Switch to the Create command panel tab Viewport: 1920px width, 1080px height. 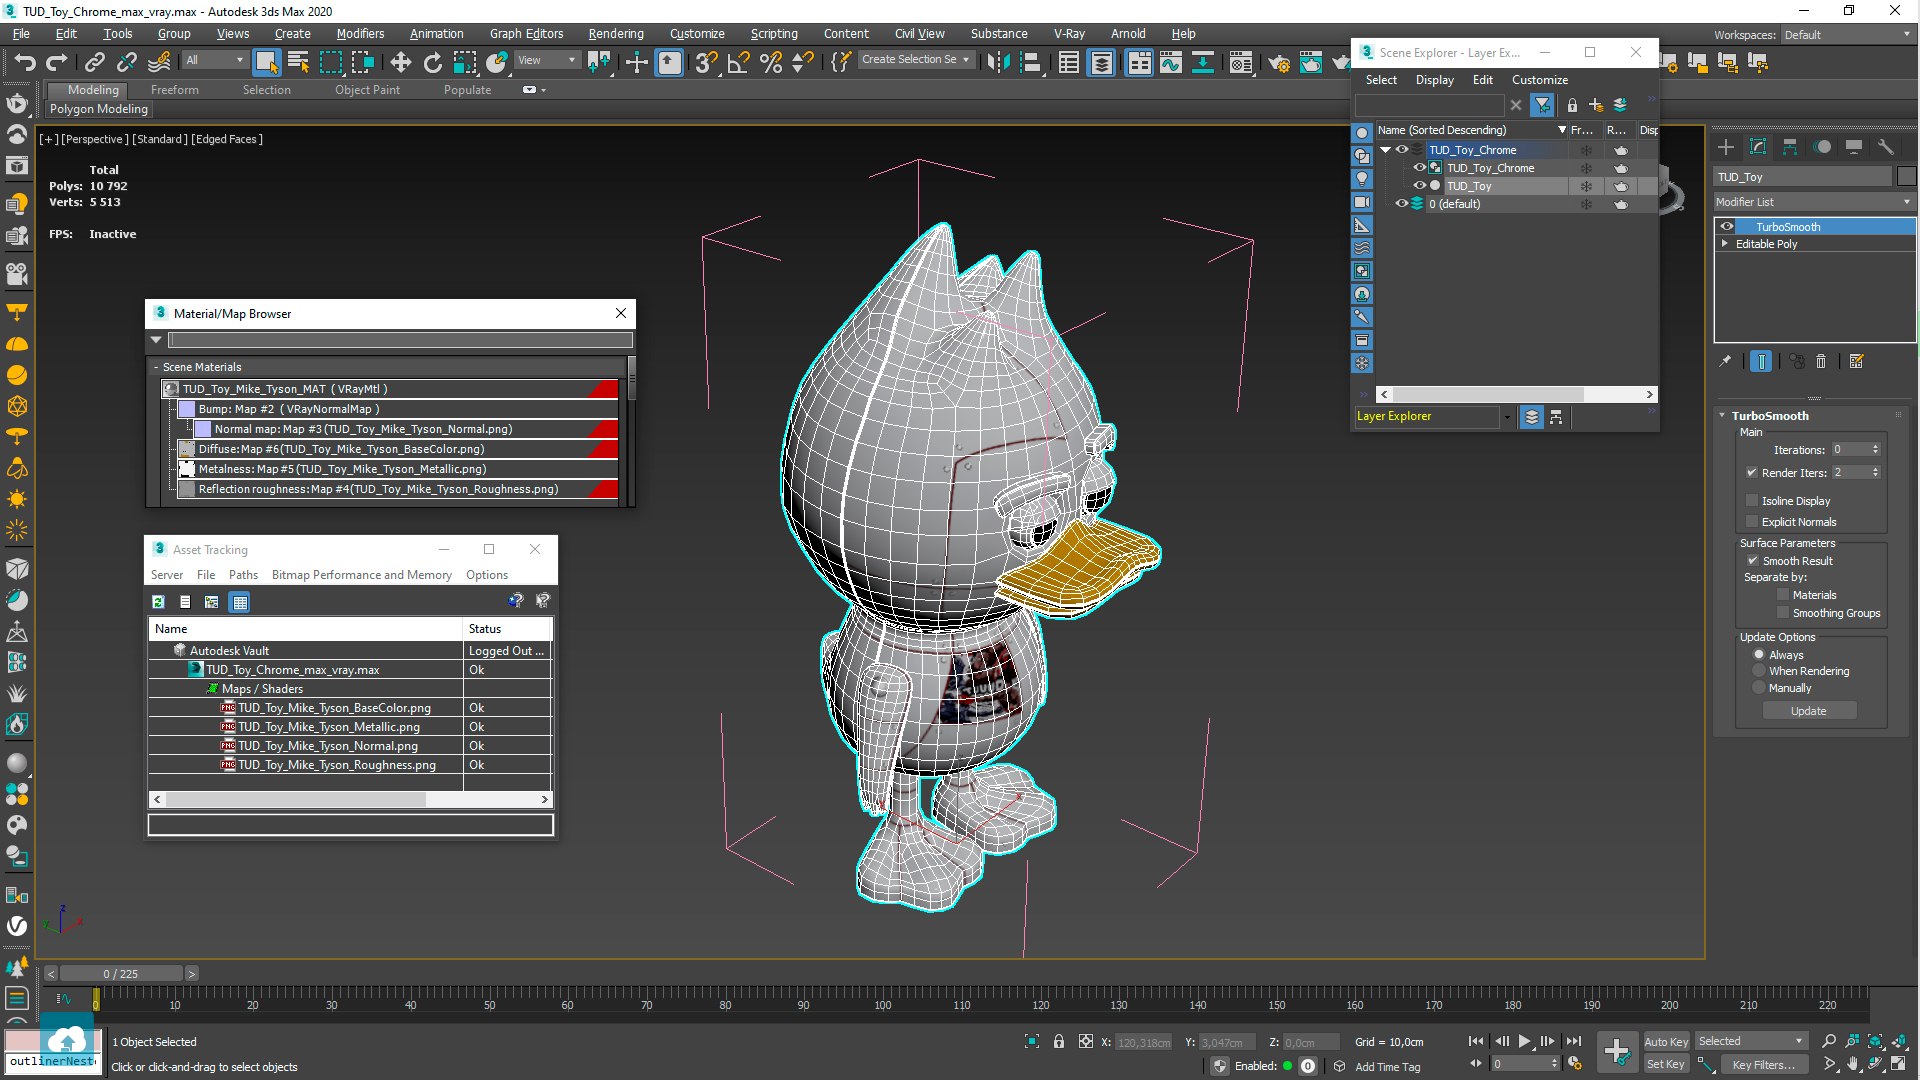click(1726, 147)
